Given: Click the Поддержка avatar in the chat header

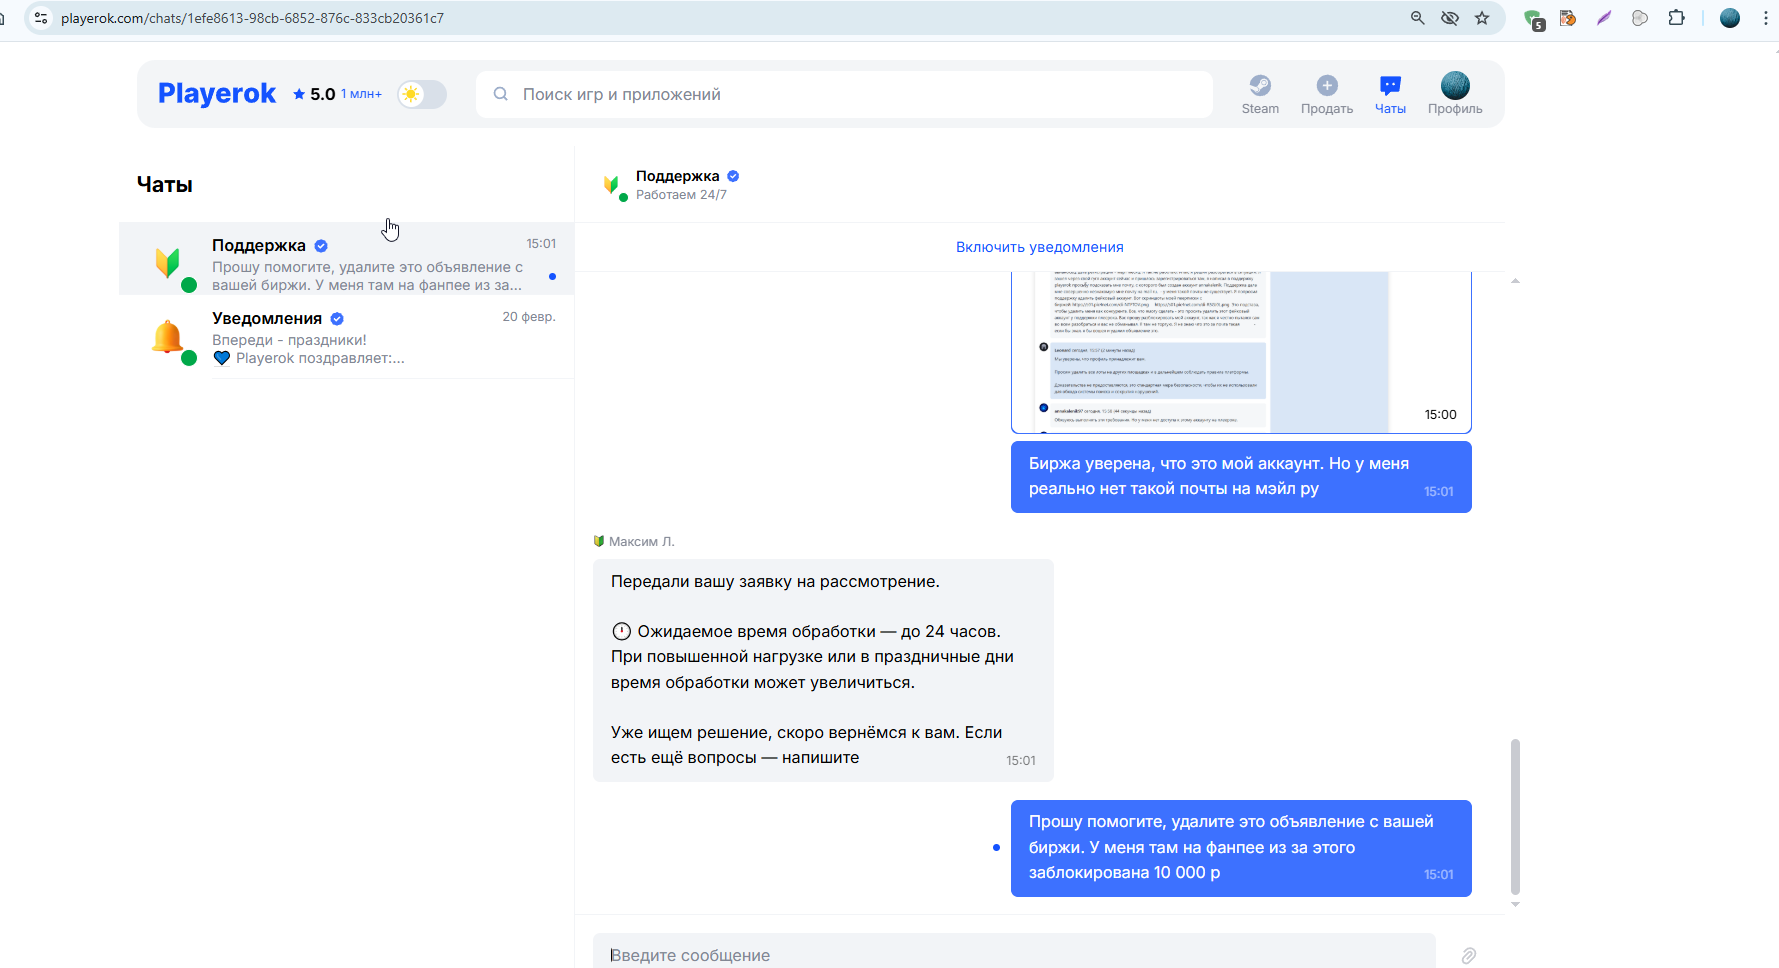Looking at the screenshot, I should pyautogui.click(x=612, y=184).
